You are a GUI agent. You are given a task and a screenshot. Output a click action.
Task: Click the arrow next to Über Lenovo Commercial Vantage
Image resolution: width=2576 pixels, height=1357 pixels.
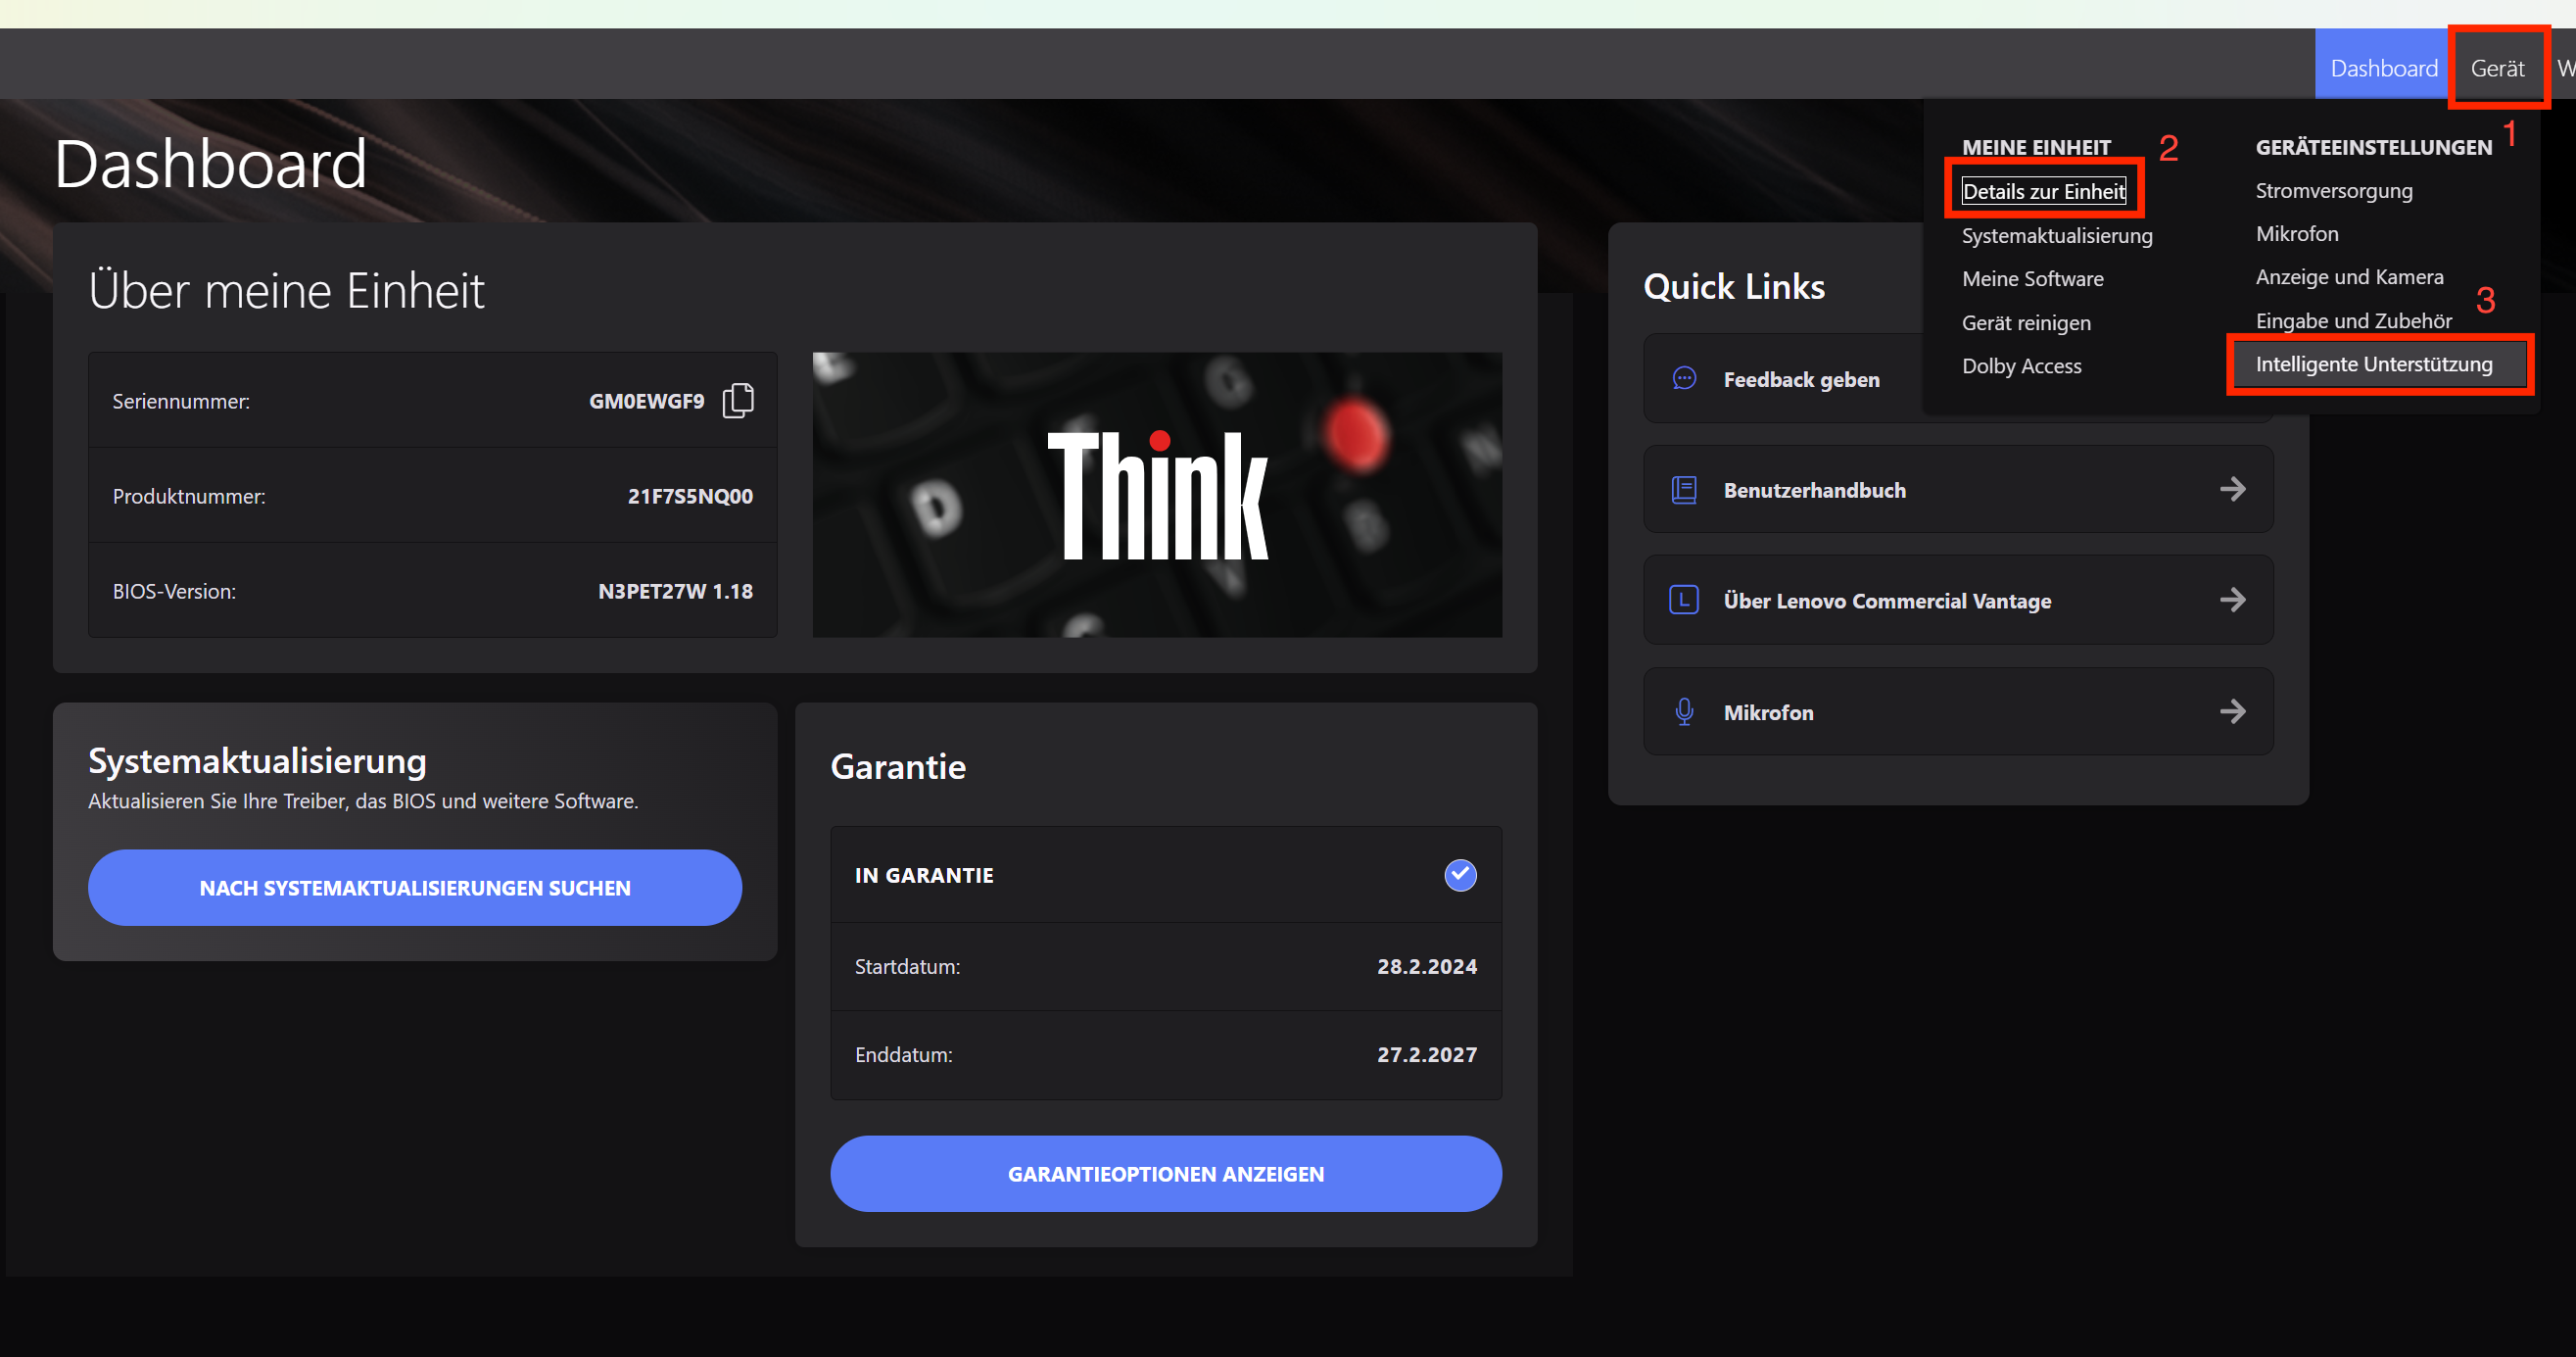pyautogui.click(x=2232, y=600)
